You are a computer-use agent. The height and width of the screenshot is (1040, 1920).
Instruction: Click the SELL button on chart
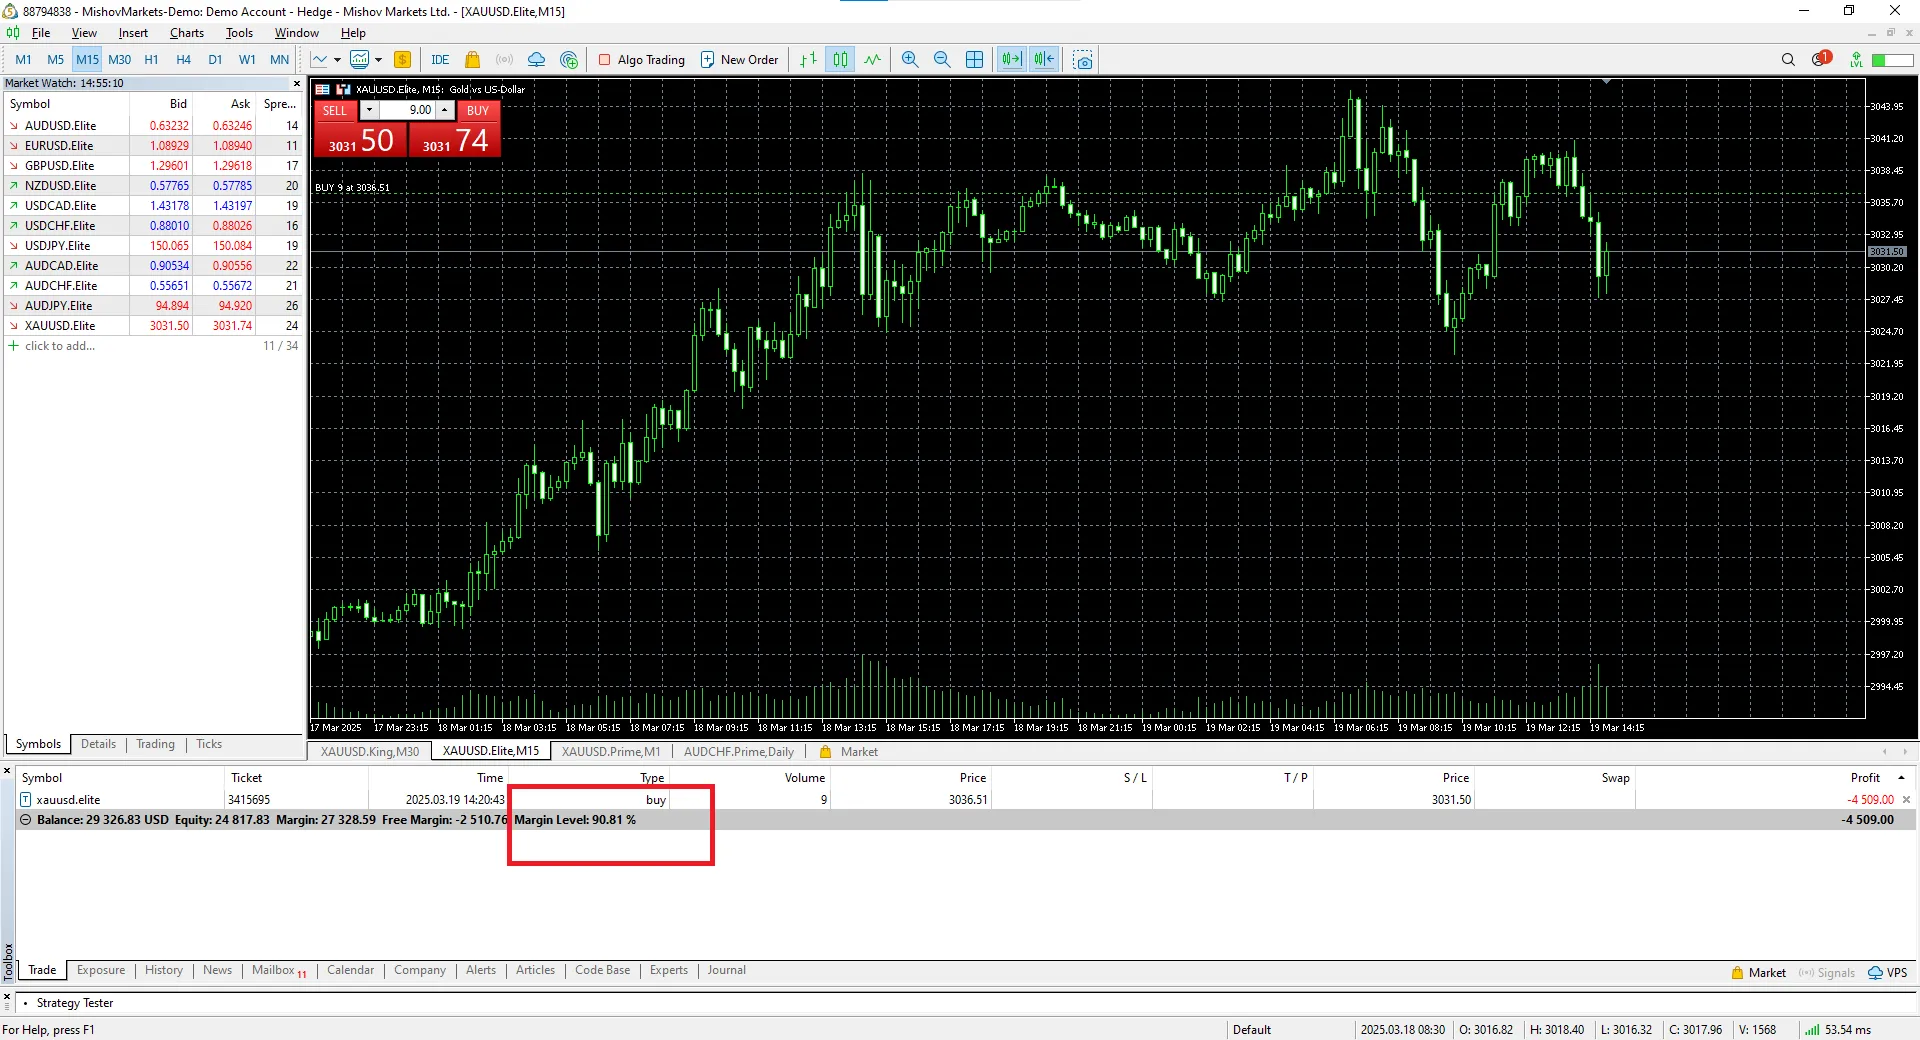[x=335, y=111]
